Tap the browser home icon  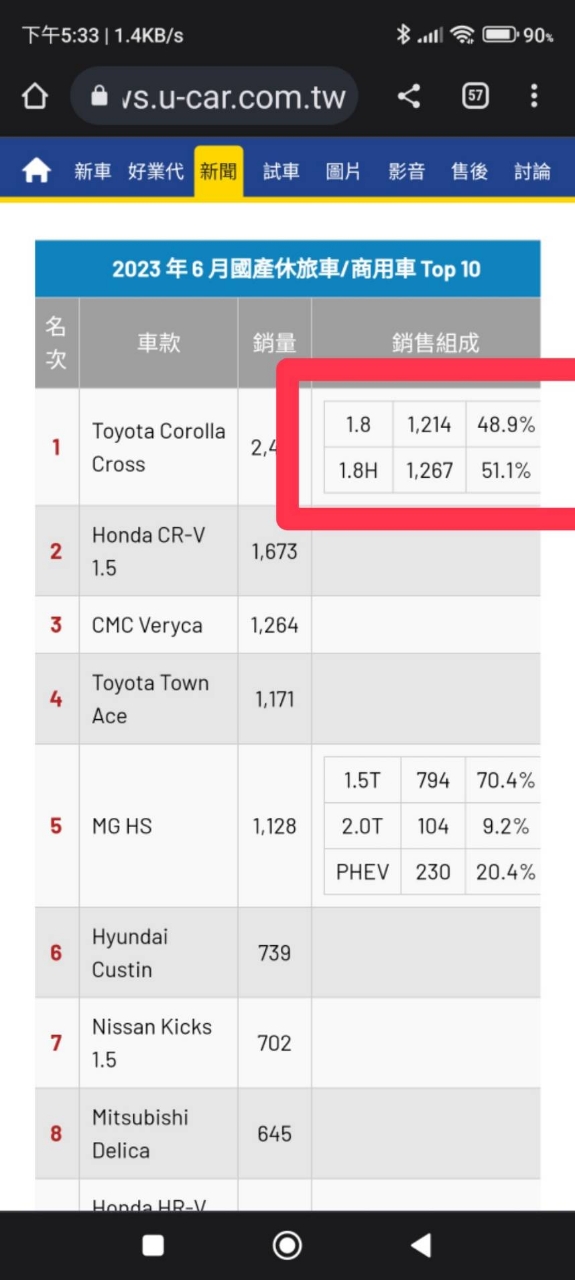(x=35, y=96)
